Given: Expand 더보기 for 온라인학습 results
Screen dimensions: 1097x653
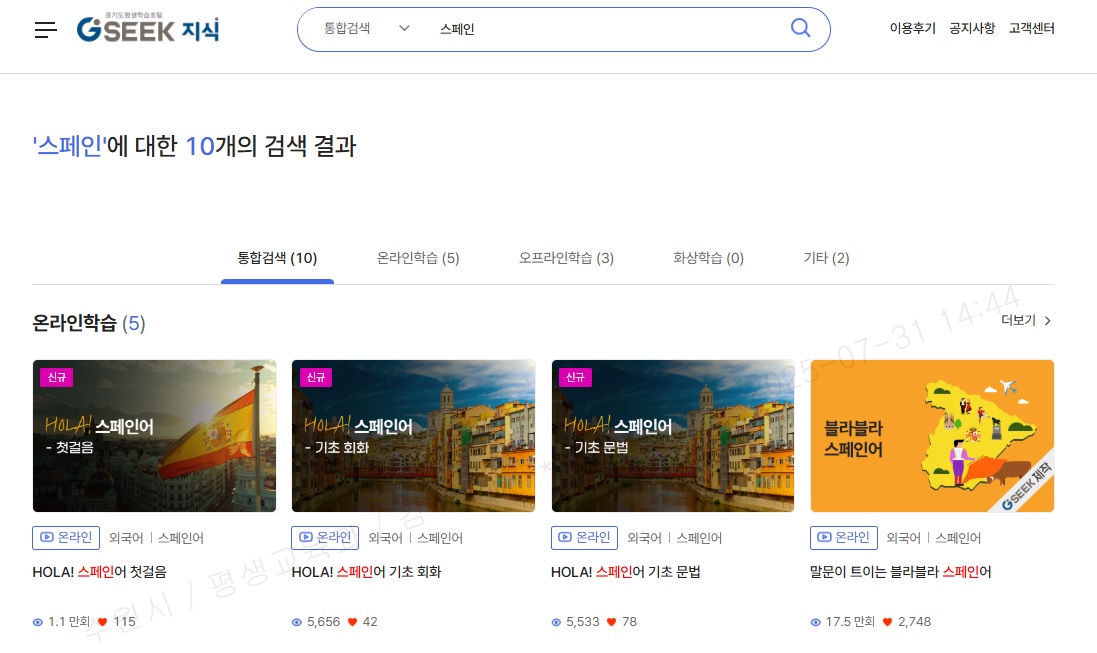Looking at the screenshot, I should tap(1026, 321).
